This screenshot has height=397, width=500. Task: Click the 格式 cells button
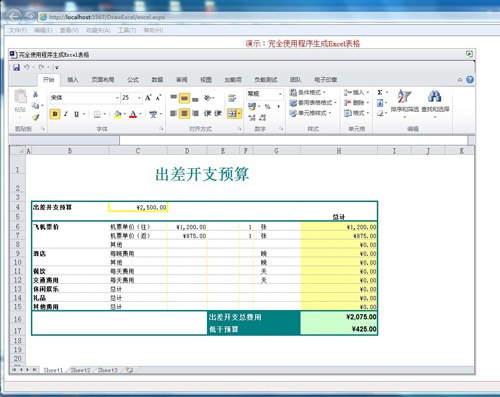[x=357, y=113]
